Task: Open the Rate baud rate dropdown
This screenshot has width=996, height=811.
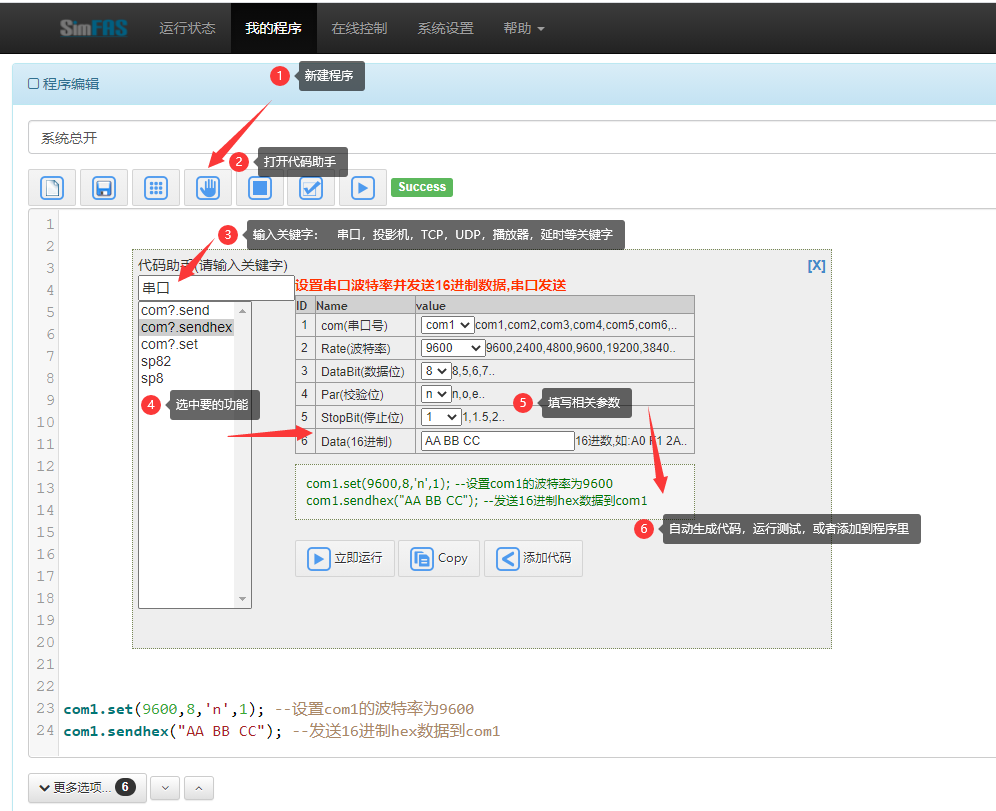Action: click(x=452, y=348)
